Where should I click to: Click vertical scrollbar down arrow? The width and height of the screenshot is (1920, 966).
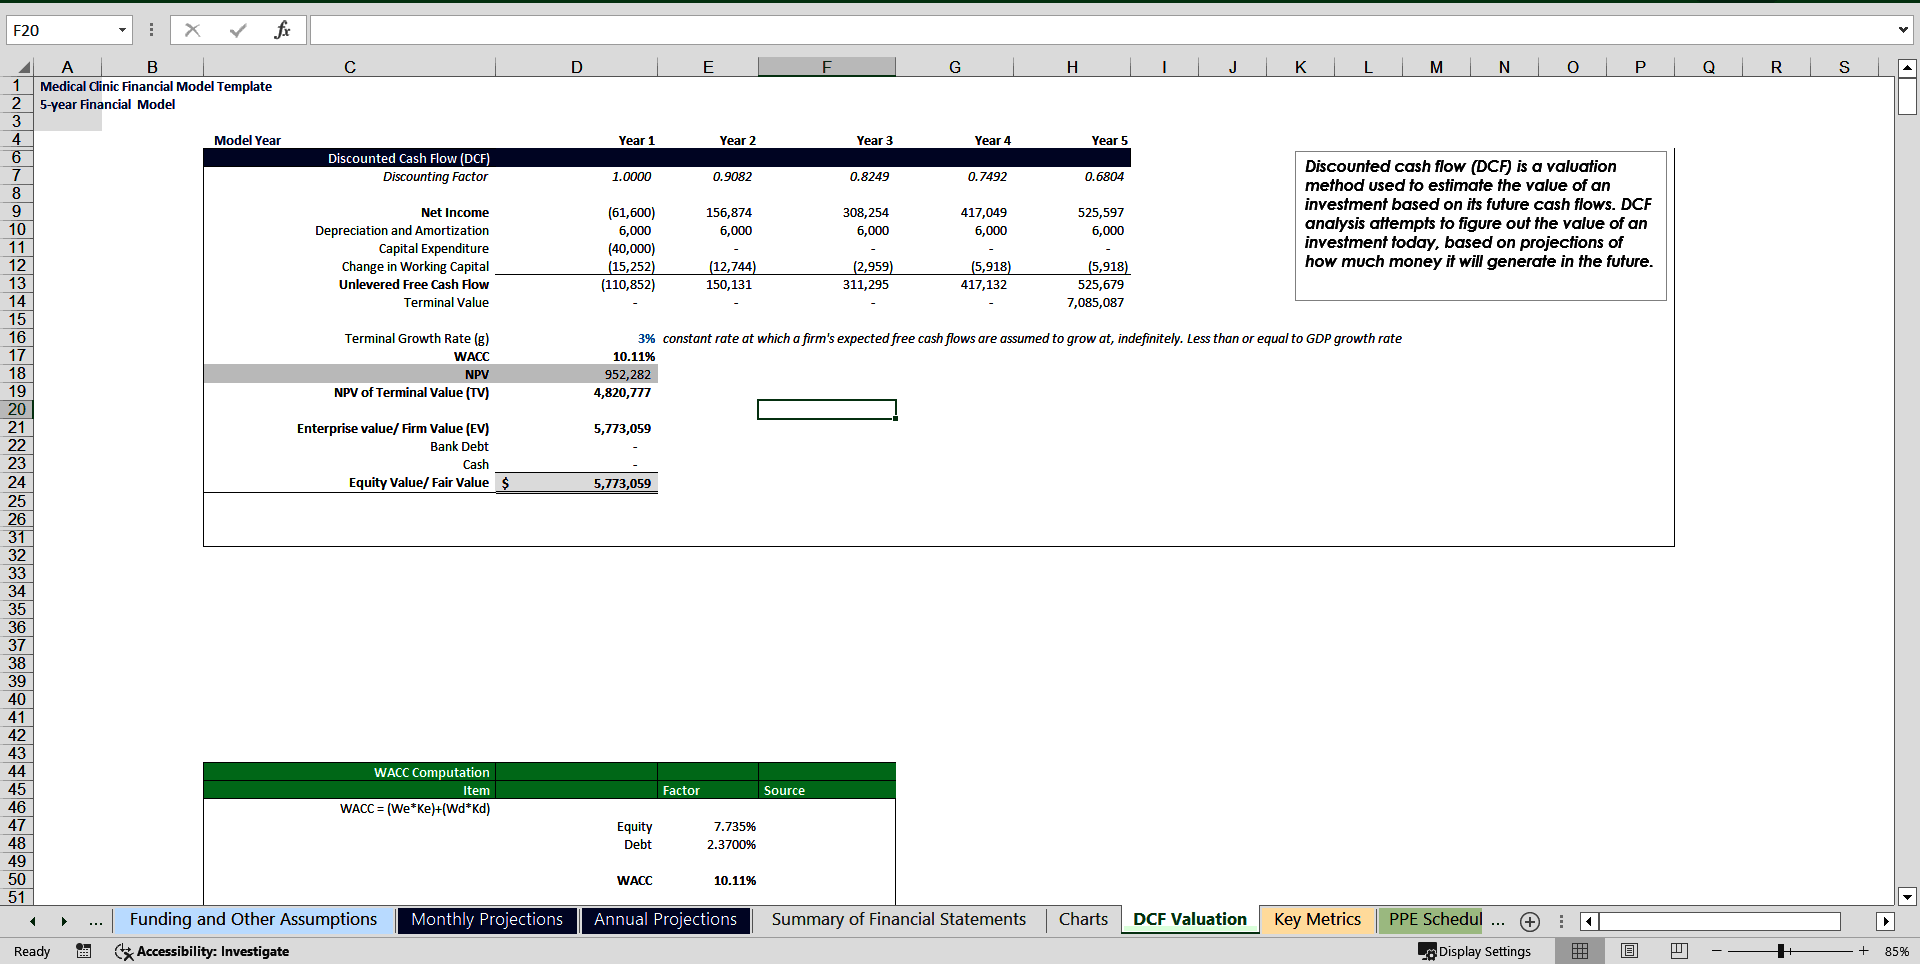click(1907, 897)
